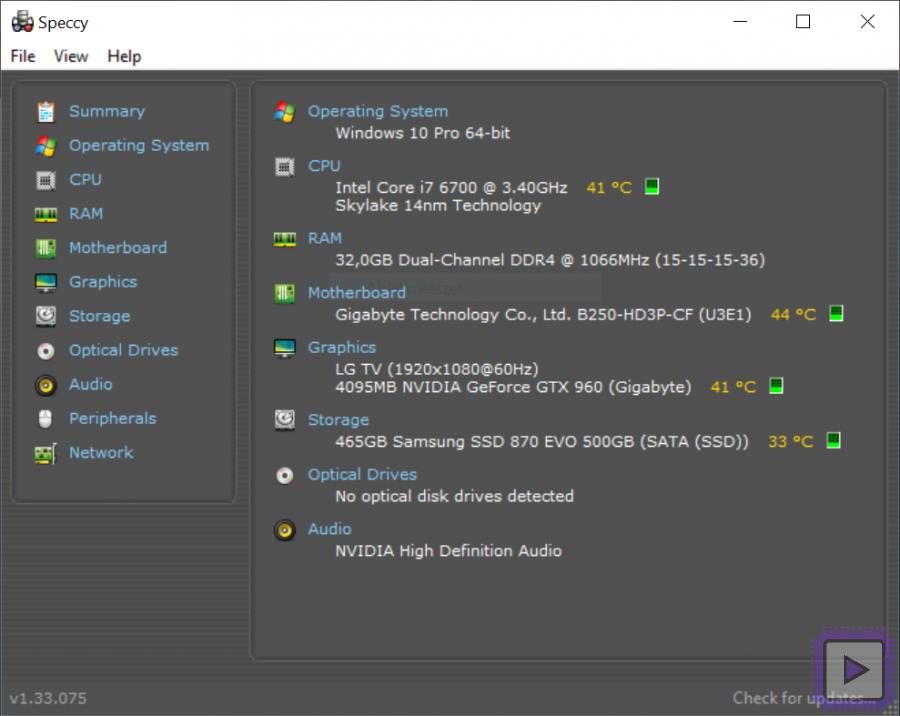900x716 pixels.
Task: Click the 'Gigabyte Technology Co., Ltd. B250-HD3P-CF' text
Action: click(543, 315)
